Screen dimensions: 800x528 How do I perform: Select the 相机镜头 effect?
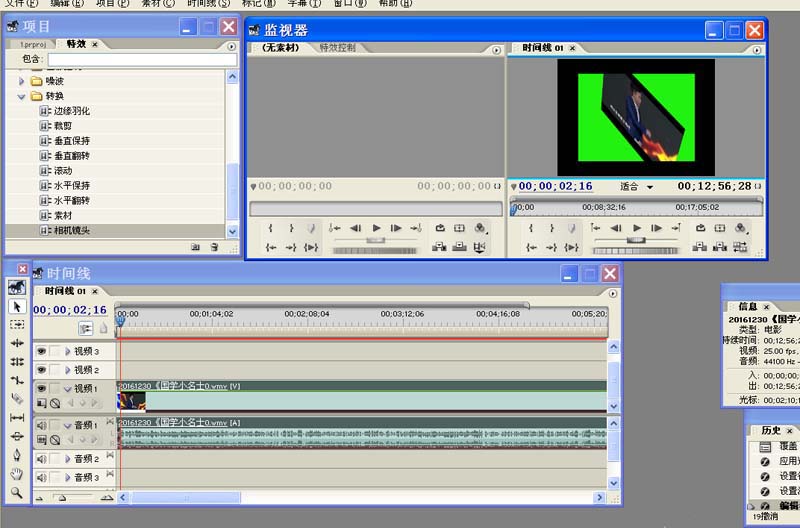72,231
